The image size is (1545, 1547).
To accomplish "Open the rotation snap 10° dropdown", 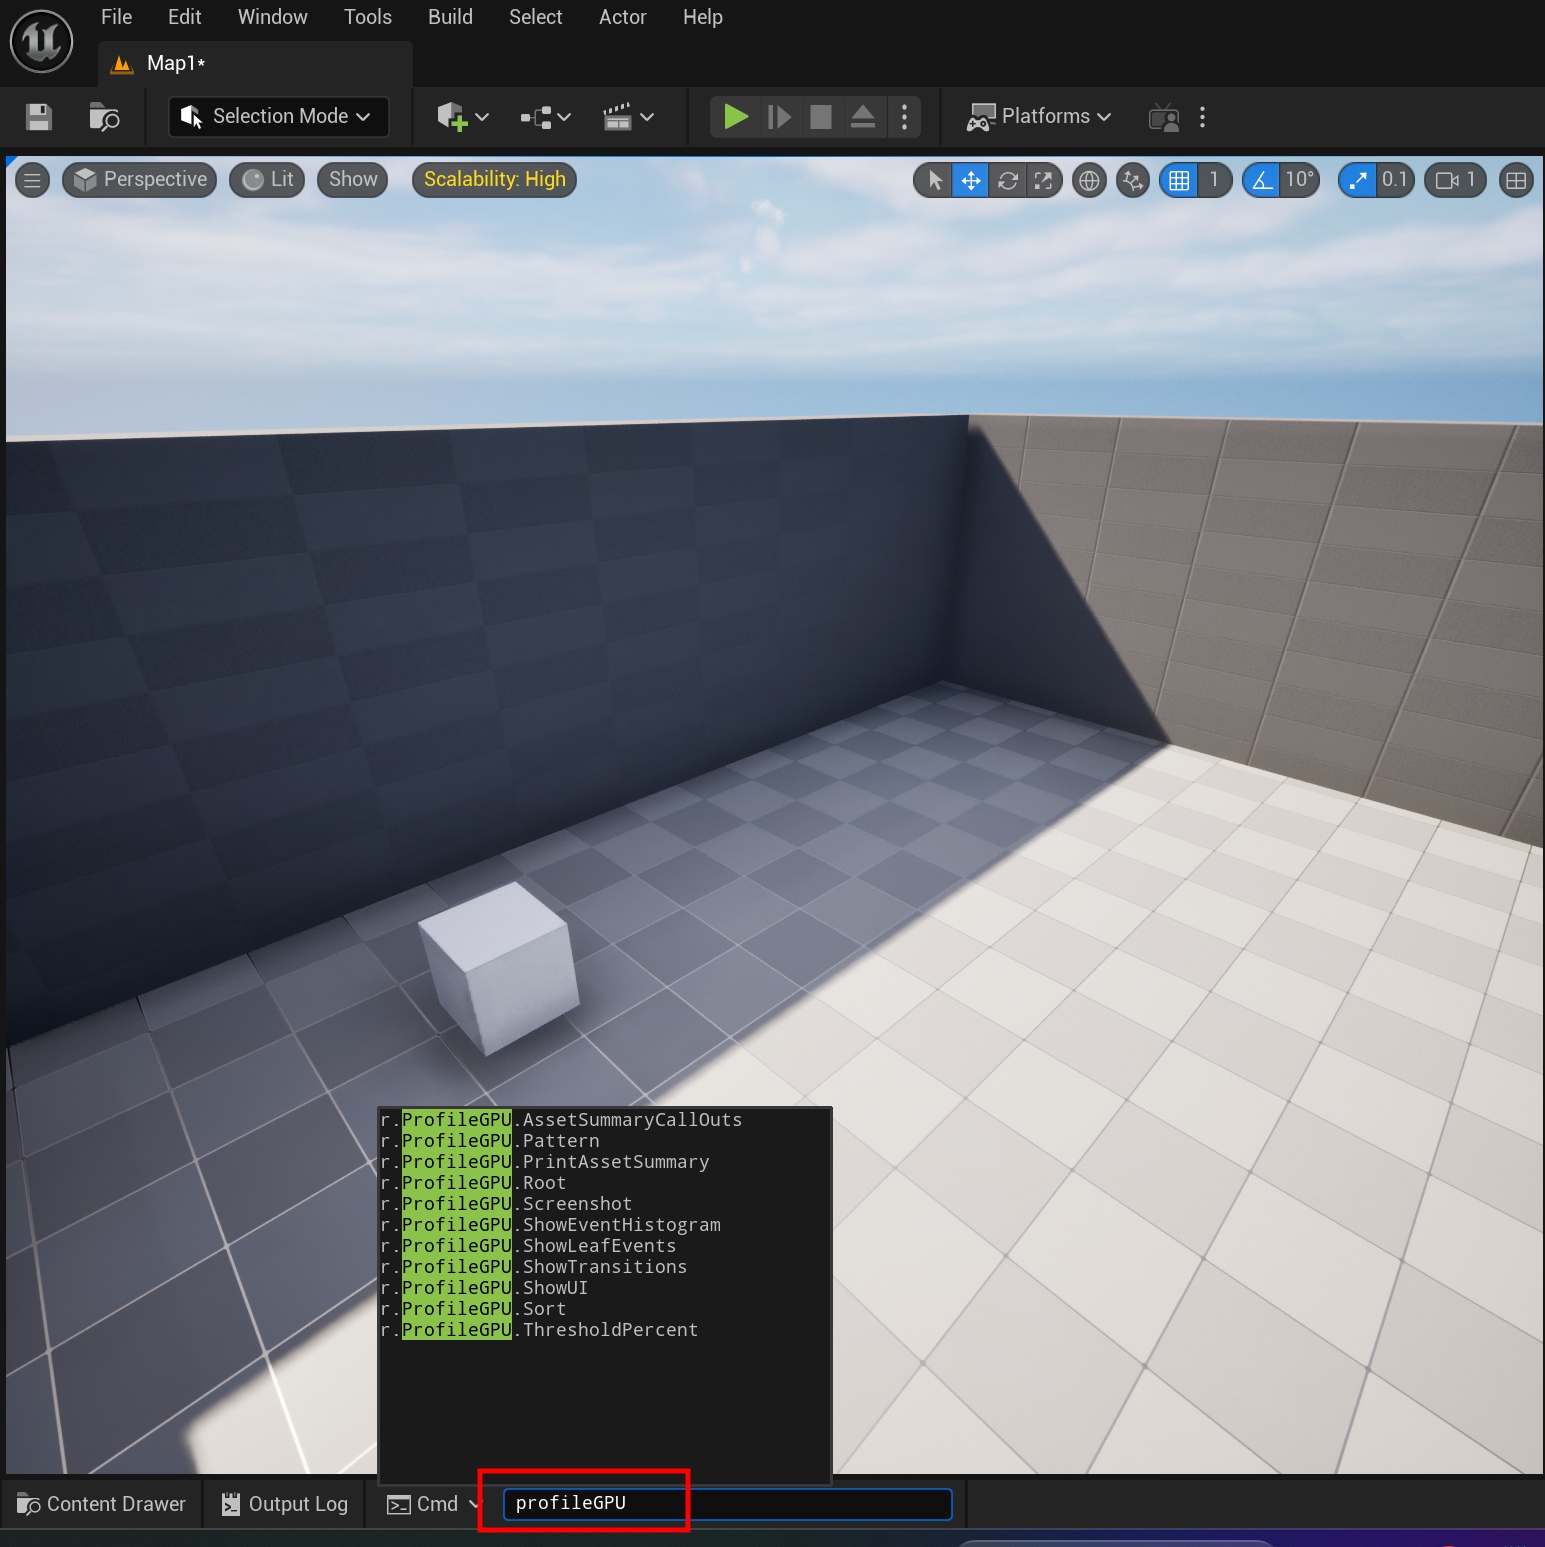I will (1300, 180).
